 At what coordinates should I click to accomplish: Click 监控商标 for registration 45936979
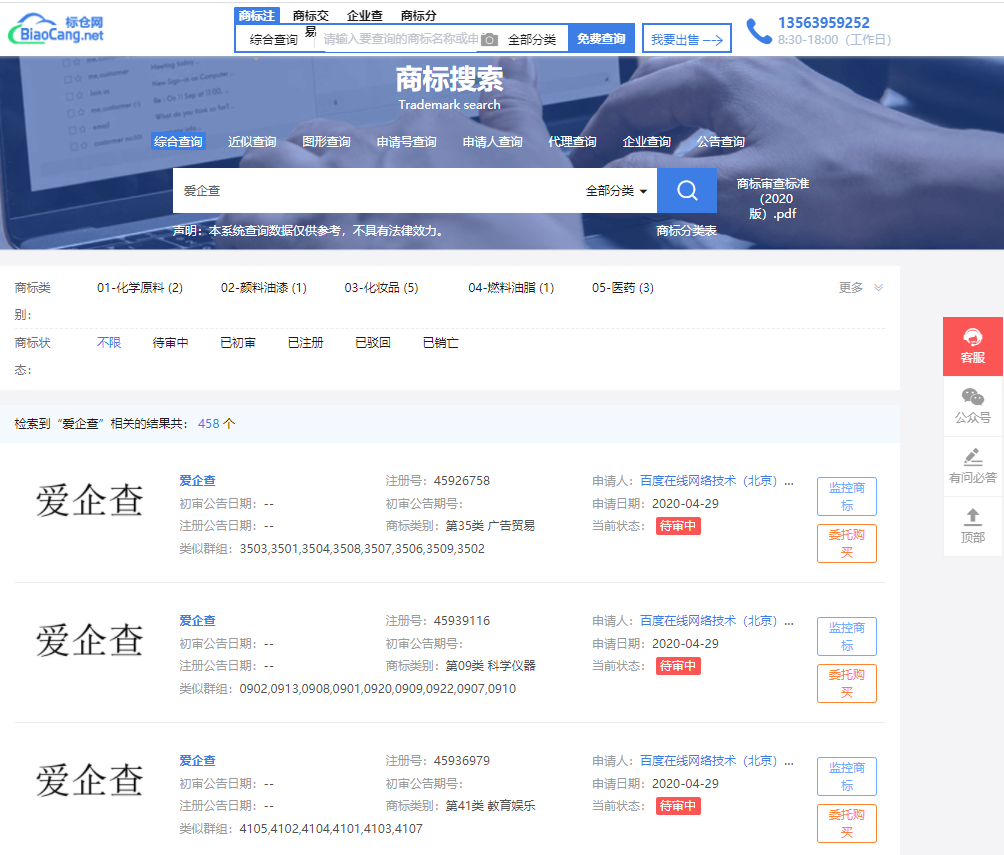tap(846, 776)
